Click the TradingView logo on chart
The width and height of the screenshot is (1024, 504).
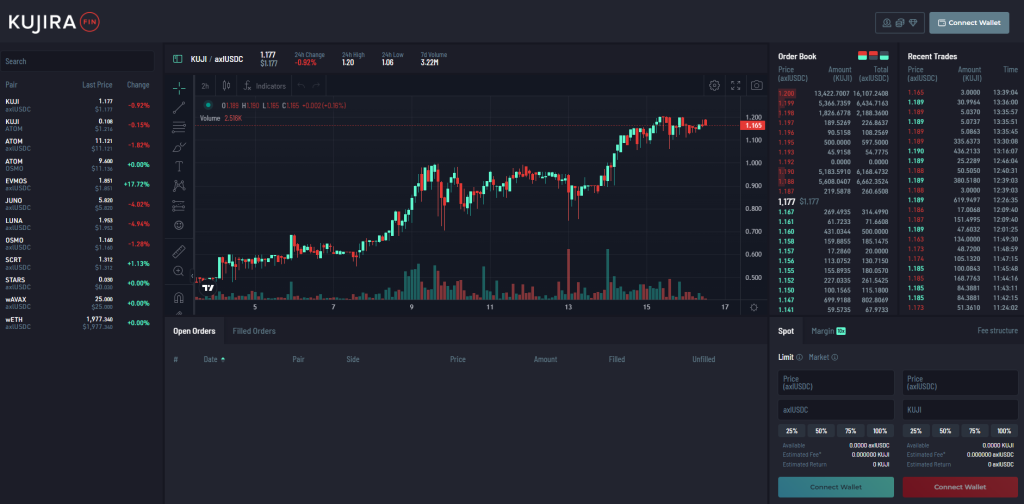(208, 287)
